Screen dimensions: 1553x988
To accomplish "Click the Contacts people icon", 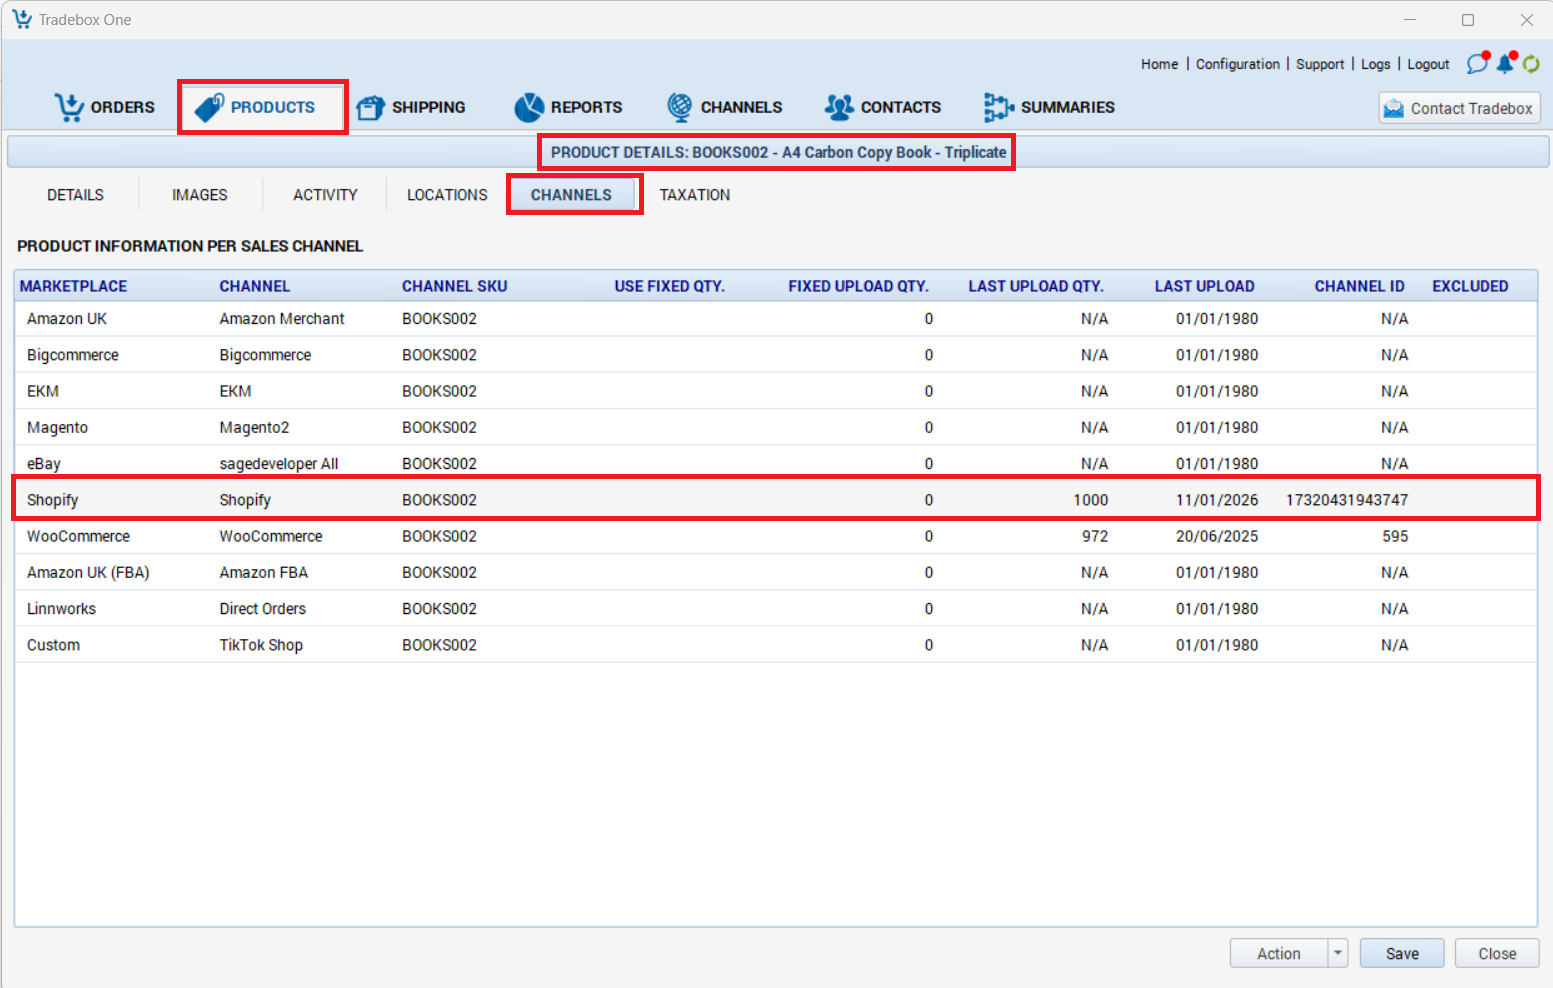I will coord(839,107).
